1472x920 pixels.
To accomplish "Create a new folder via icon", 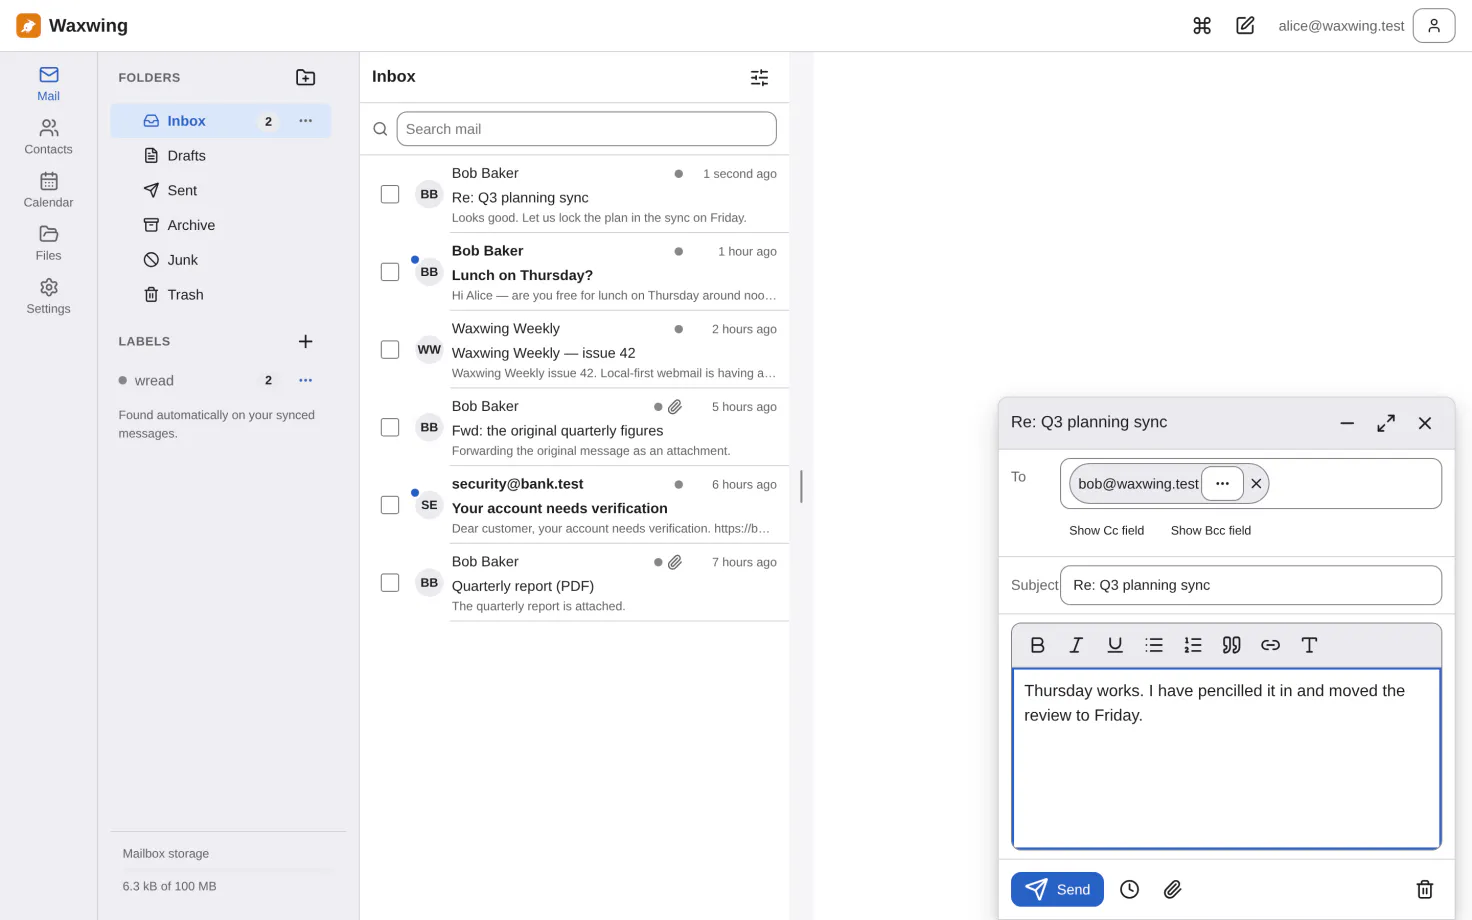I will pyautogui.click(x=306, y=77).
